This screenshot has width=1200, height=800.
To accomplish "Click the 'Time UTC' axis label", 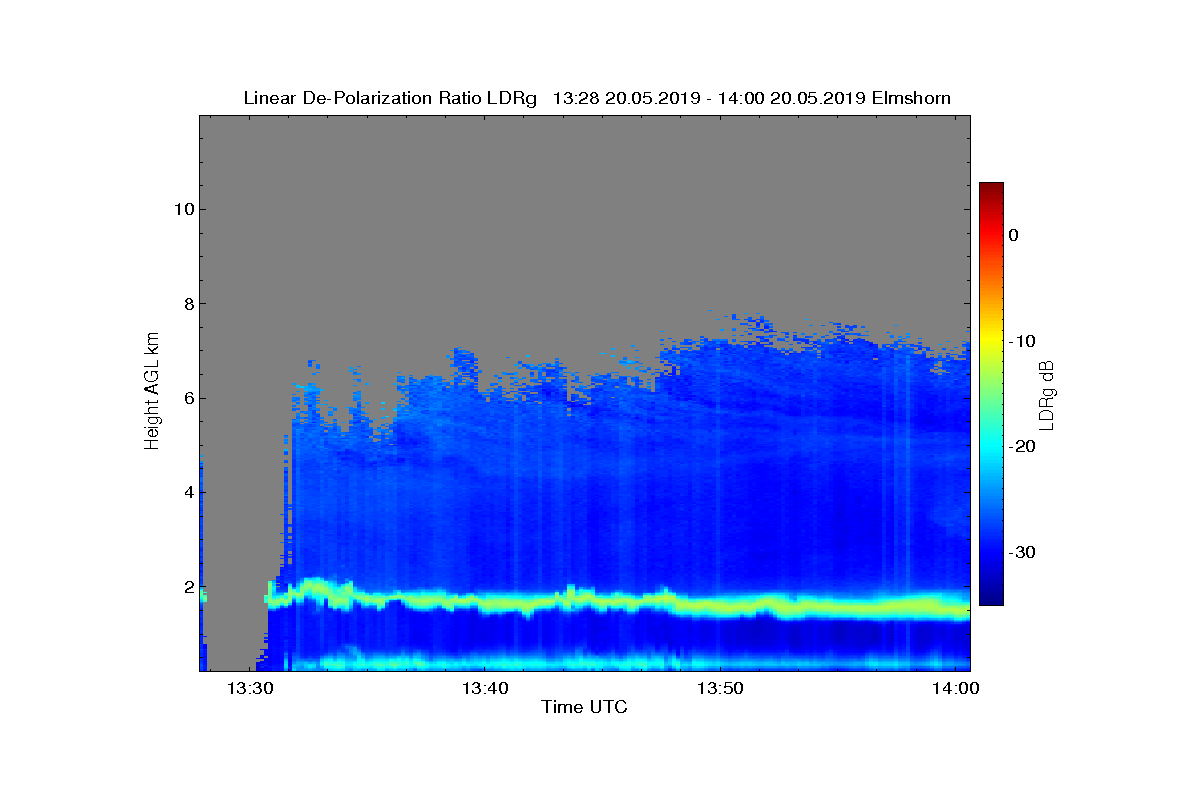I will (585, 707).
